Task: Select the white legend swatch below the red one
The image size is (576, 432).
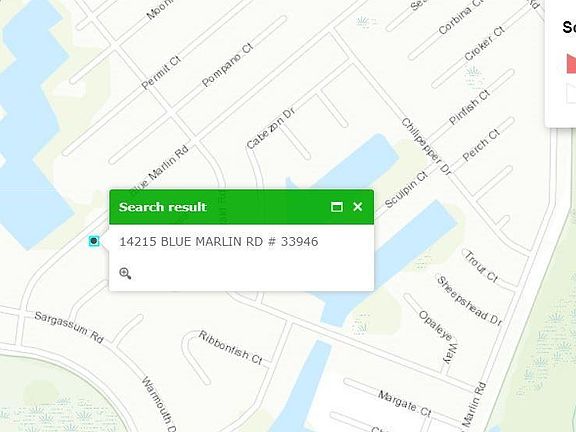Action: pyautogui.click(x=571, y=93)
